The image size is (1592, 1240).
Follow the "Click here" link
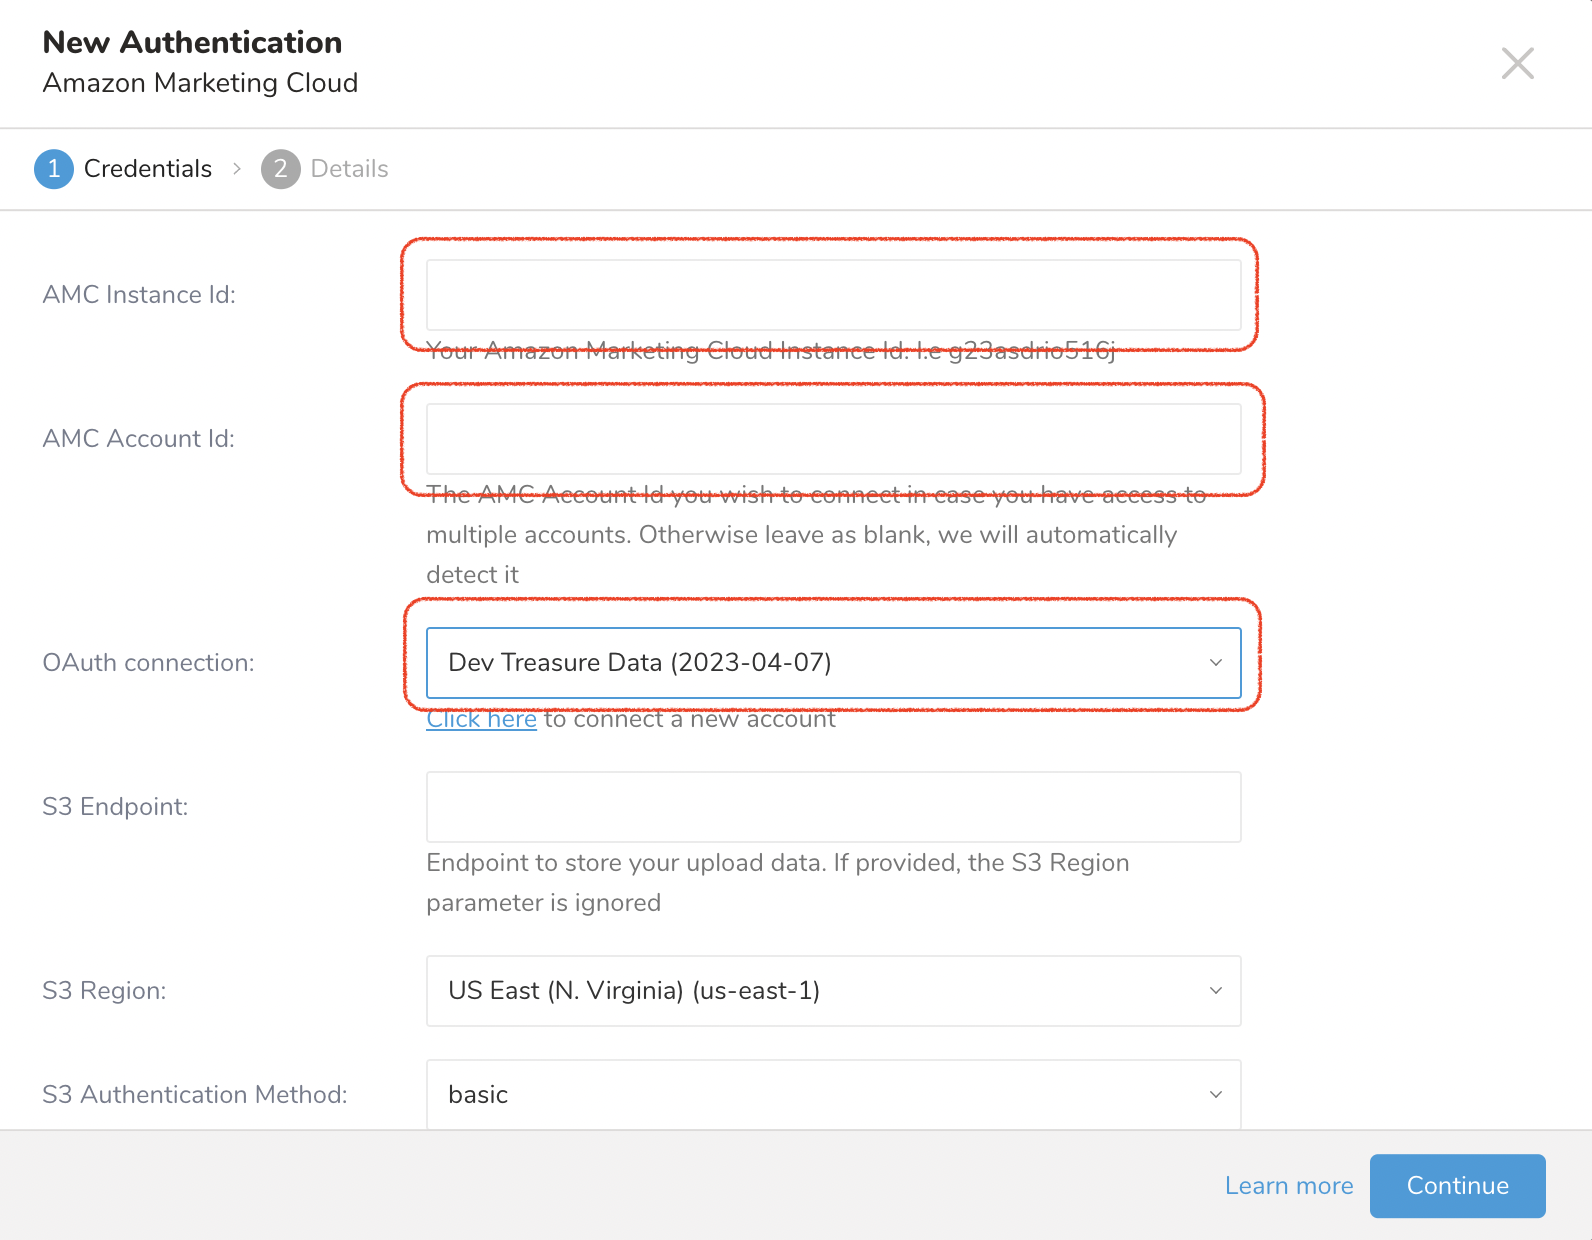click(x=481, y=720)
